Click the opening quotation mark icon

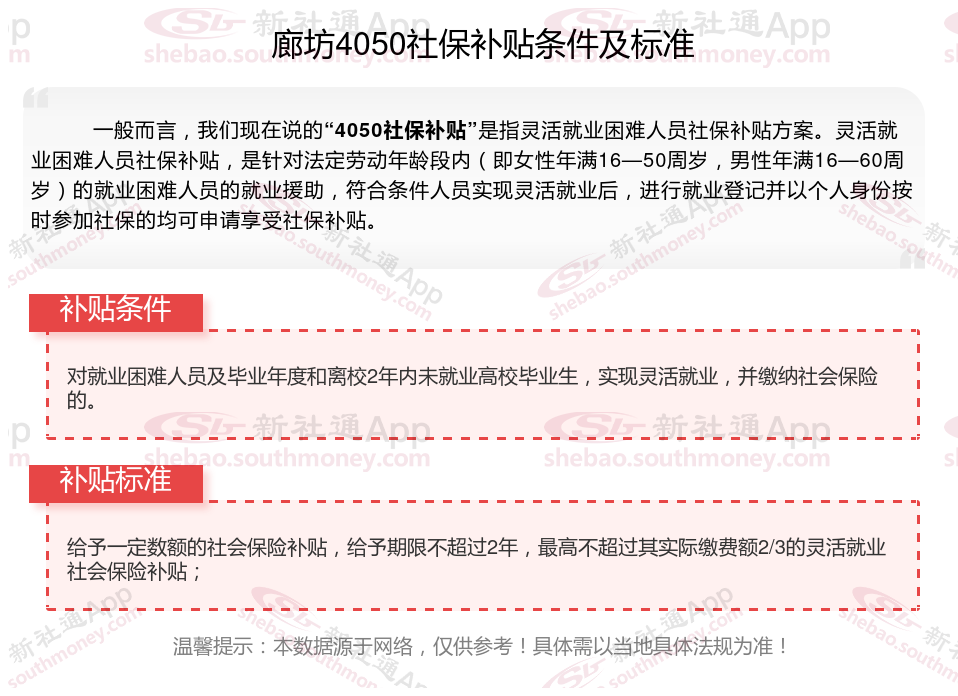(35, 98)
